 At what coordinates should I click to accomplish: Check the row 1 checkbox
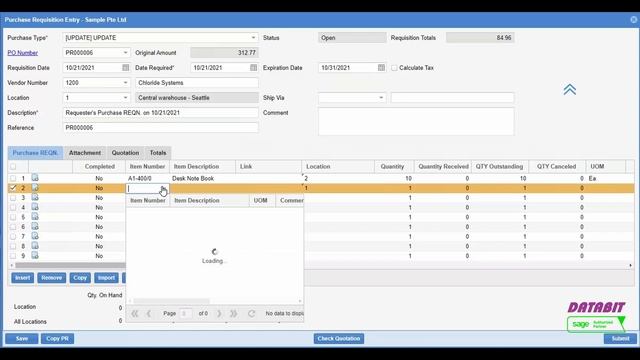click(13, 178)
